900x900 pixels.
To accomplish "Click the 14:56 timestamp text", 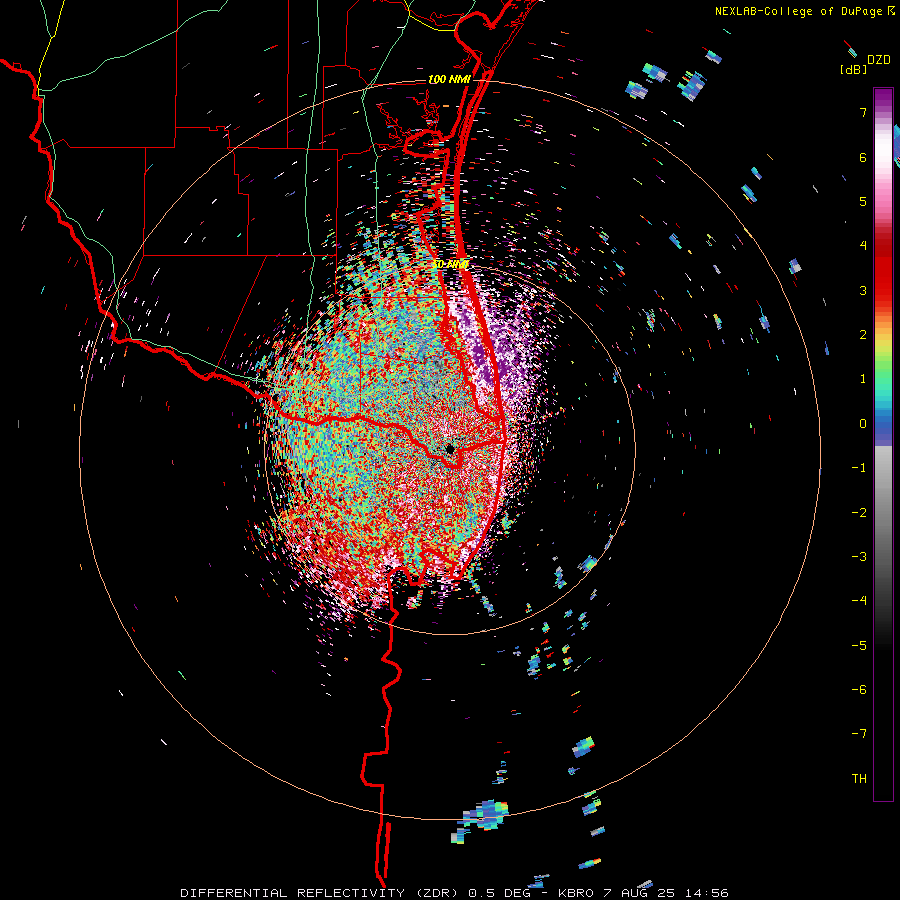I will point(706,893).
